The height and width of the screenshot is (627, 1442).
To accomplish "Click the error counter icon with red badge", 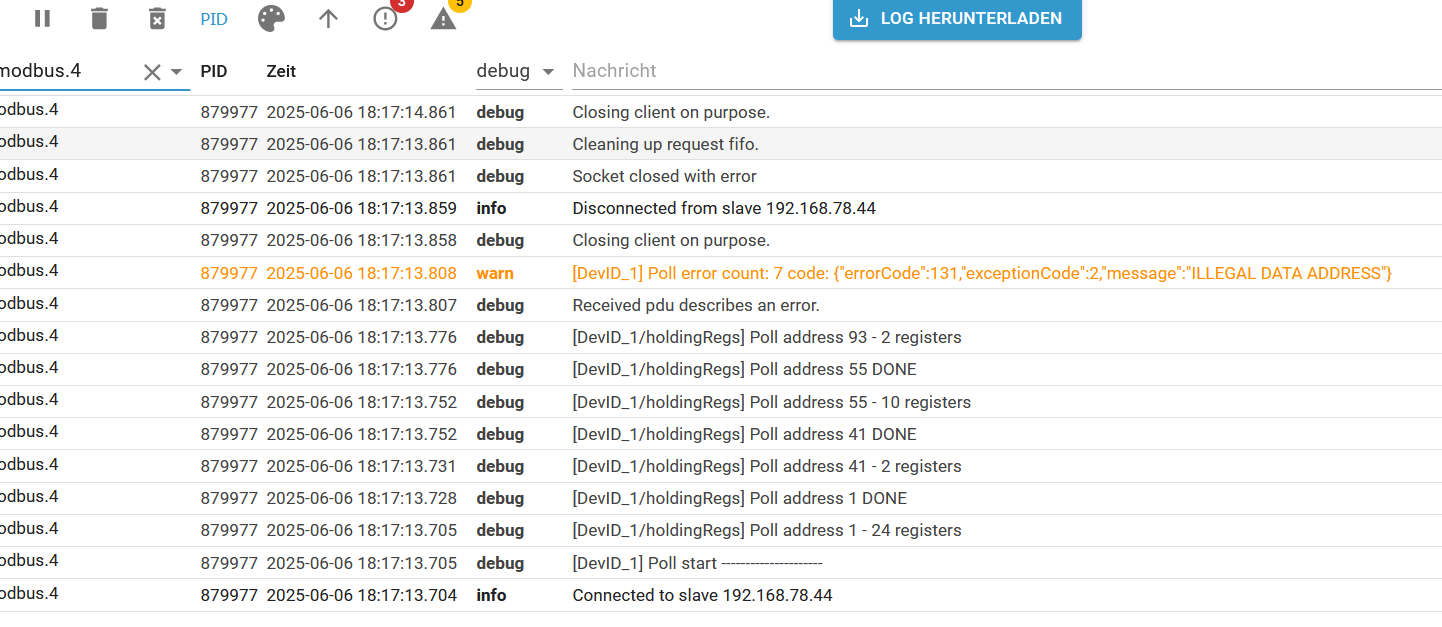I will point(386,18).
